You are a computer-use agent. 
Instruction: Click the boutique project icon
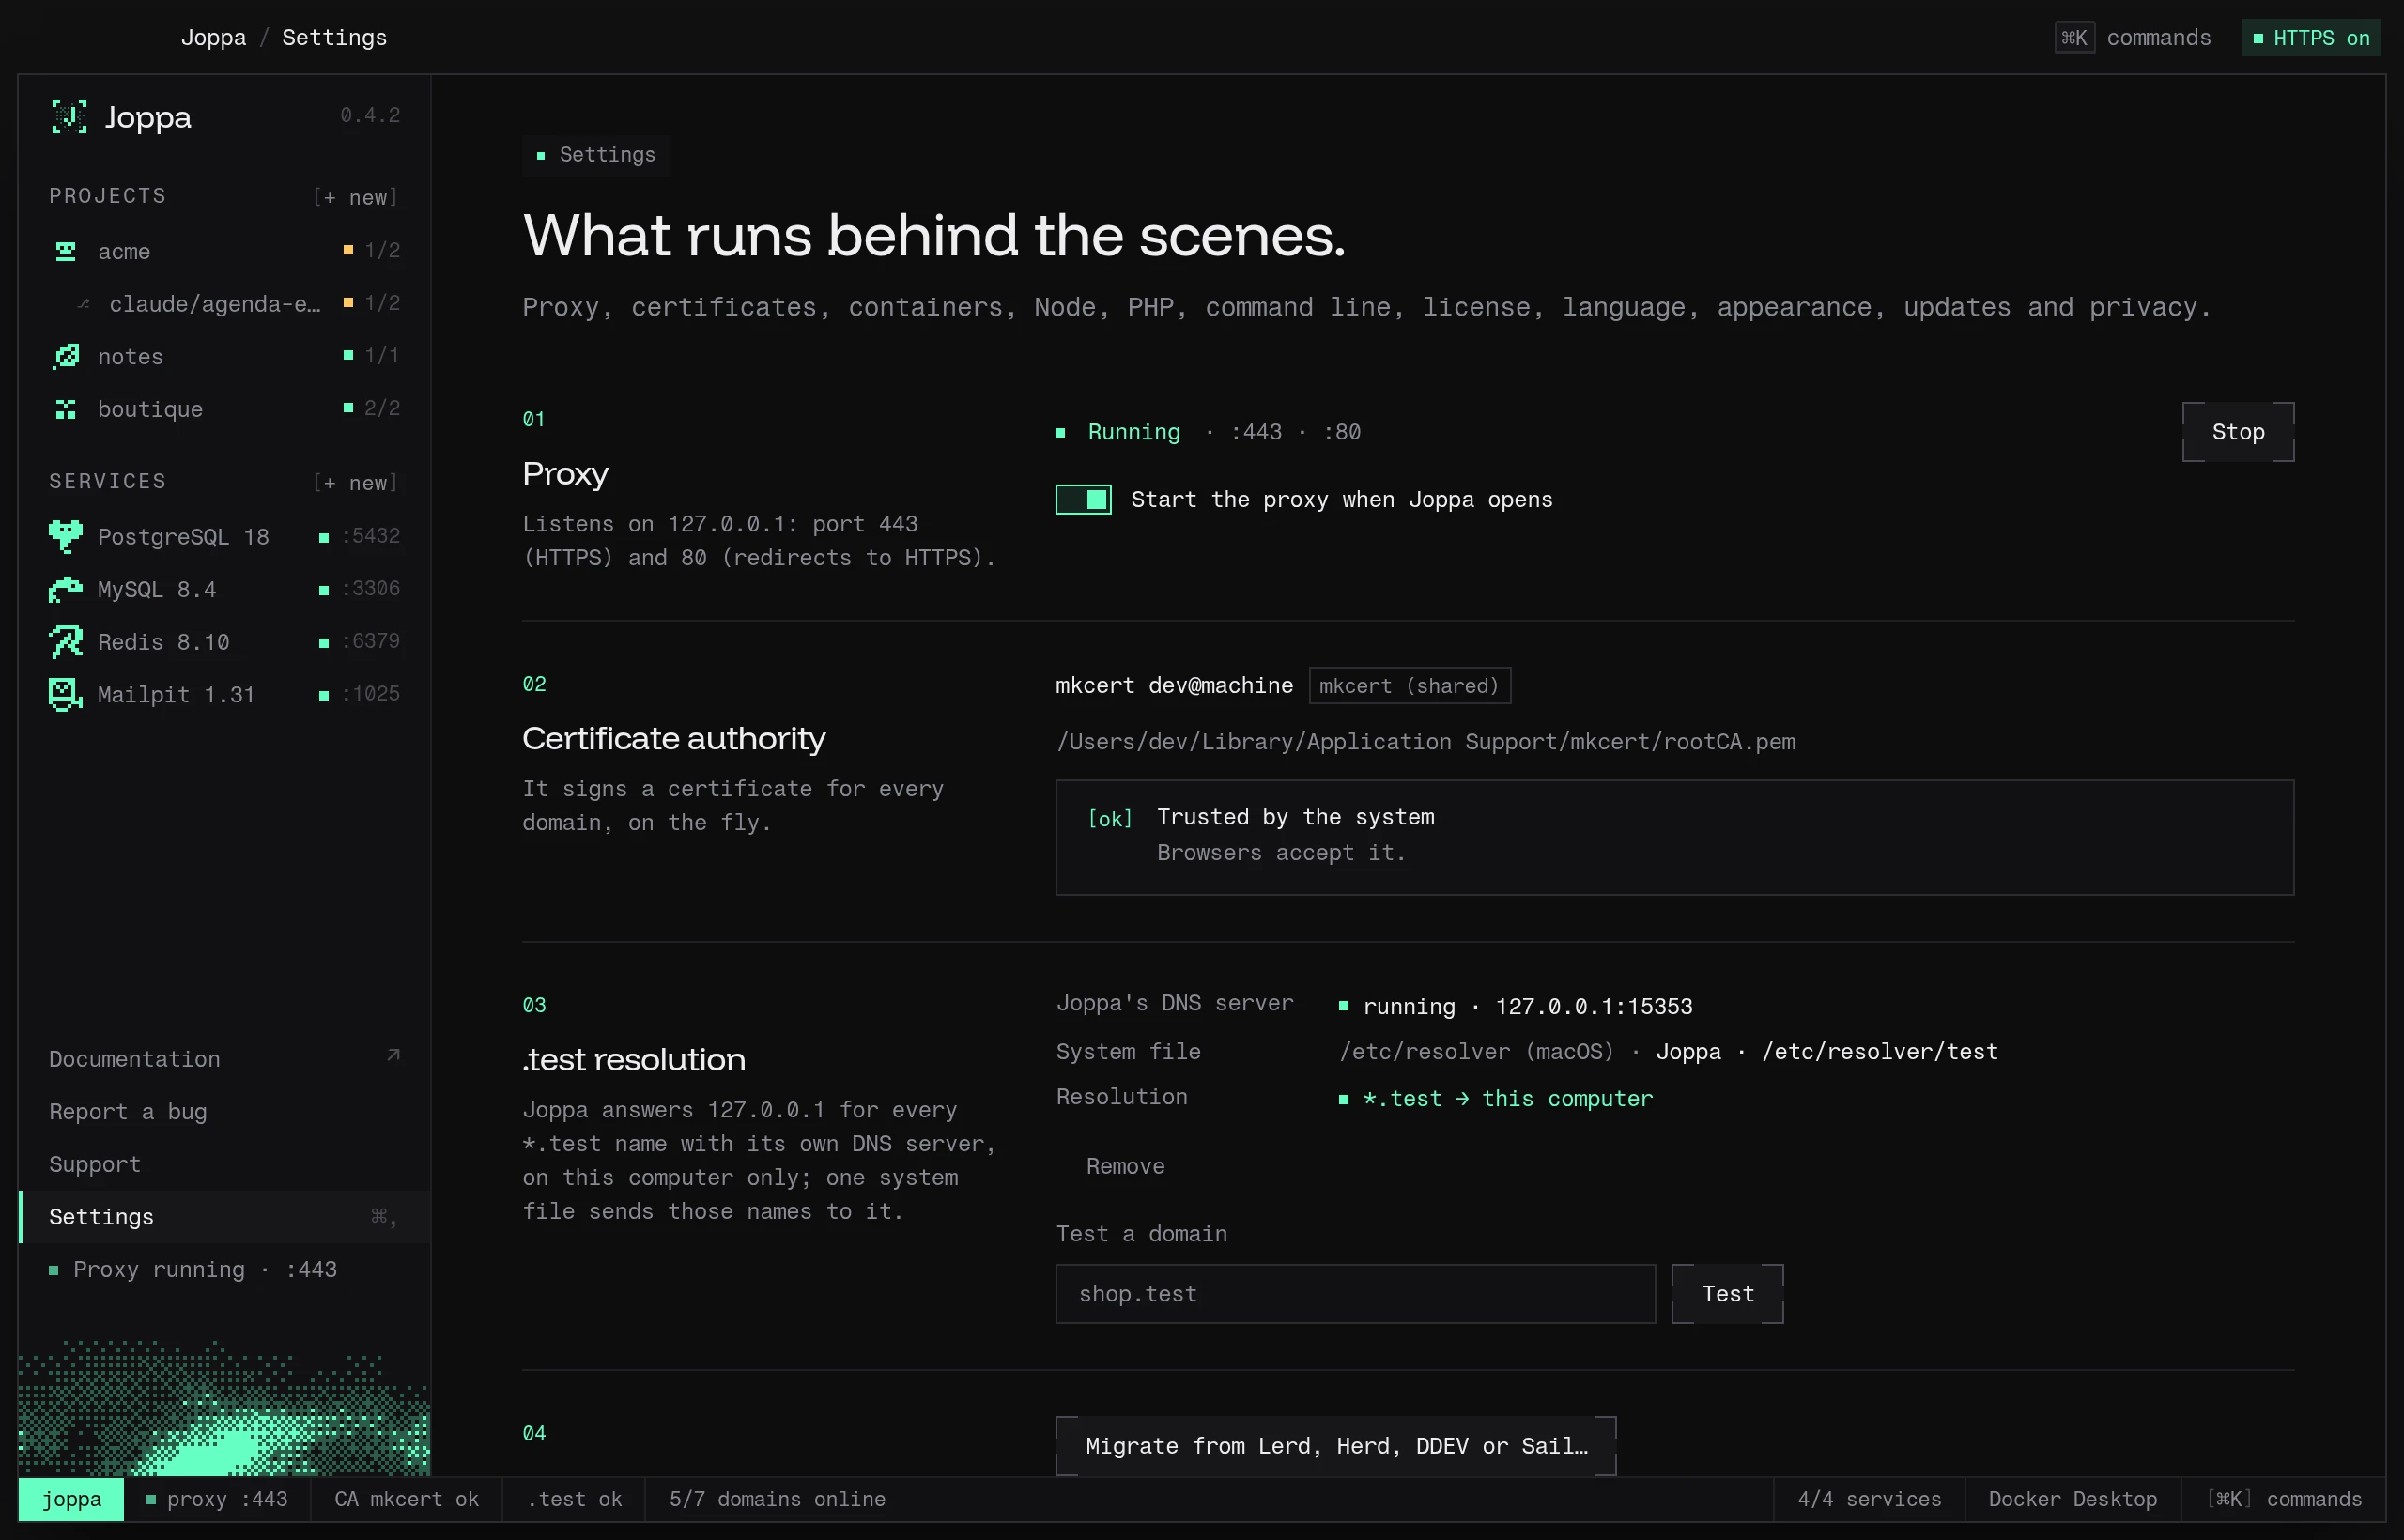tap(66, 409)
